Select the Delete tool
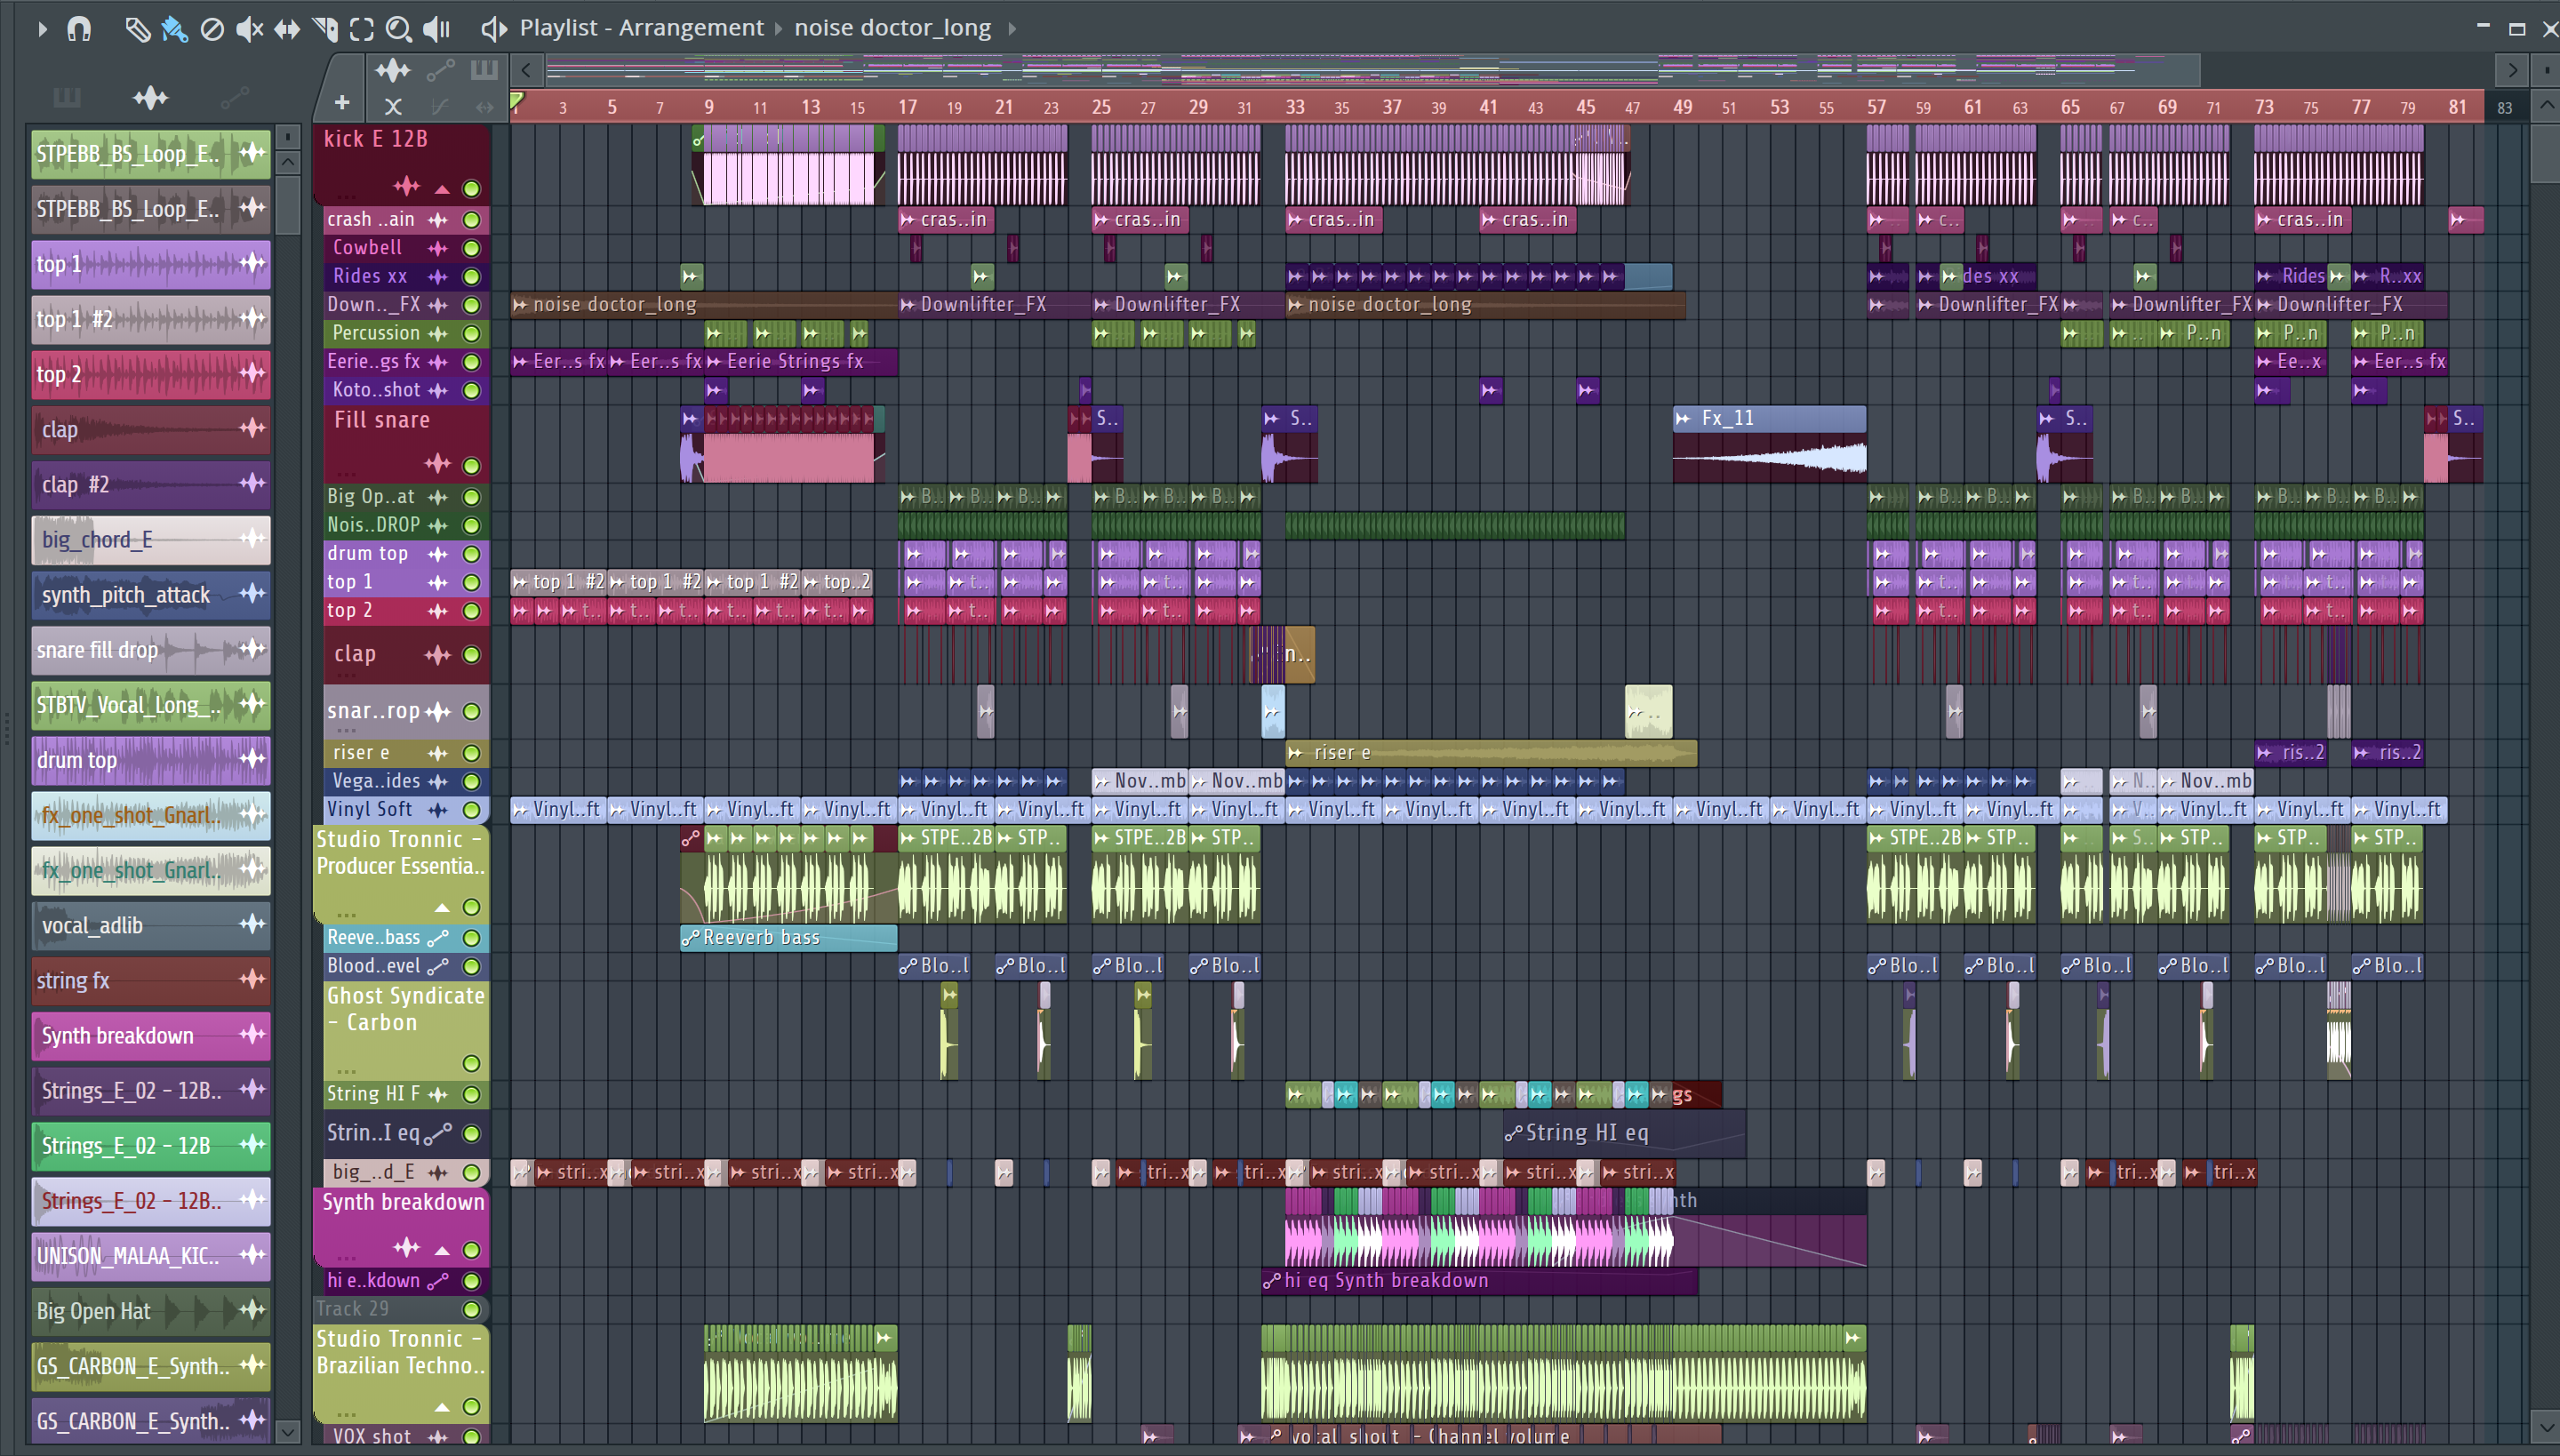 (212, 29)
